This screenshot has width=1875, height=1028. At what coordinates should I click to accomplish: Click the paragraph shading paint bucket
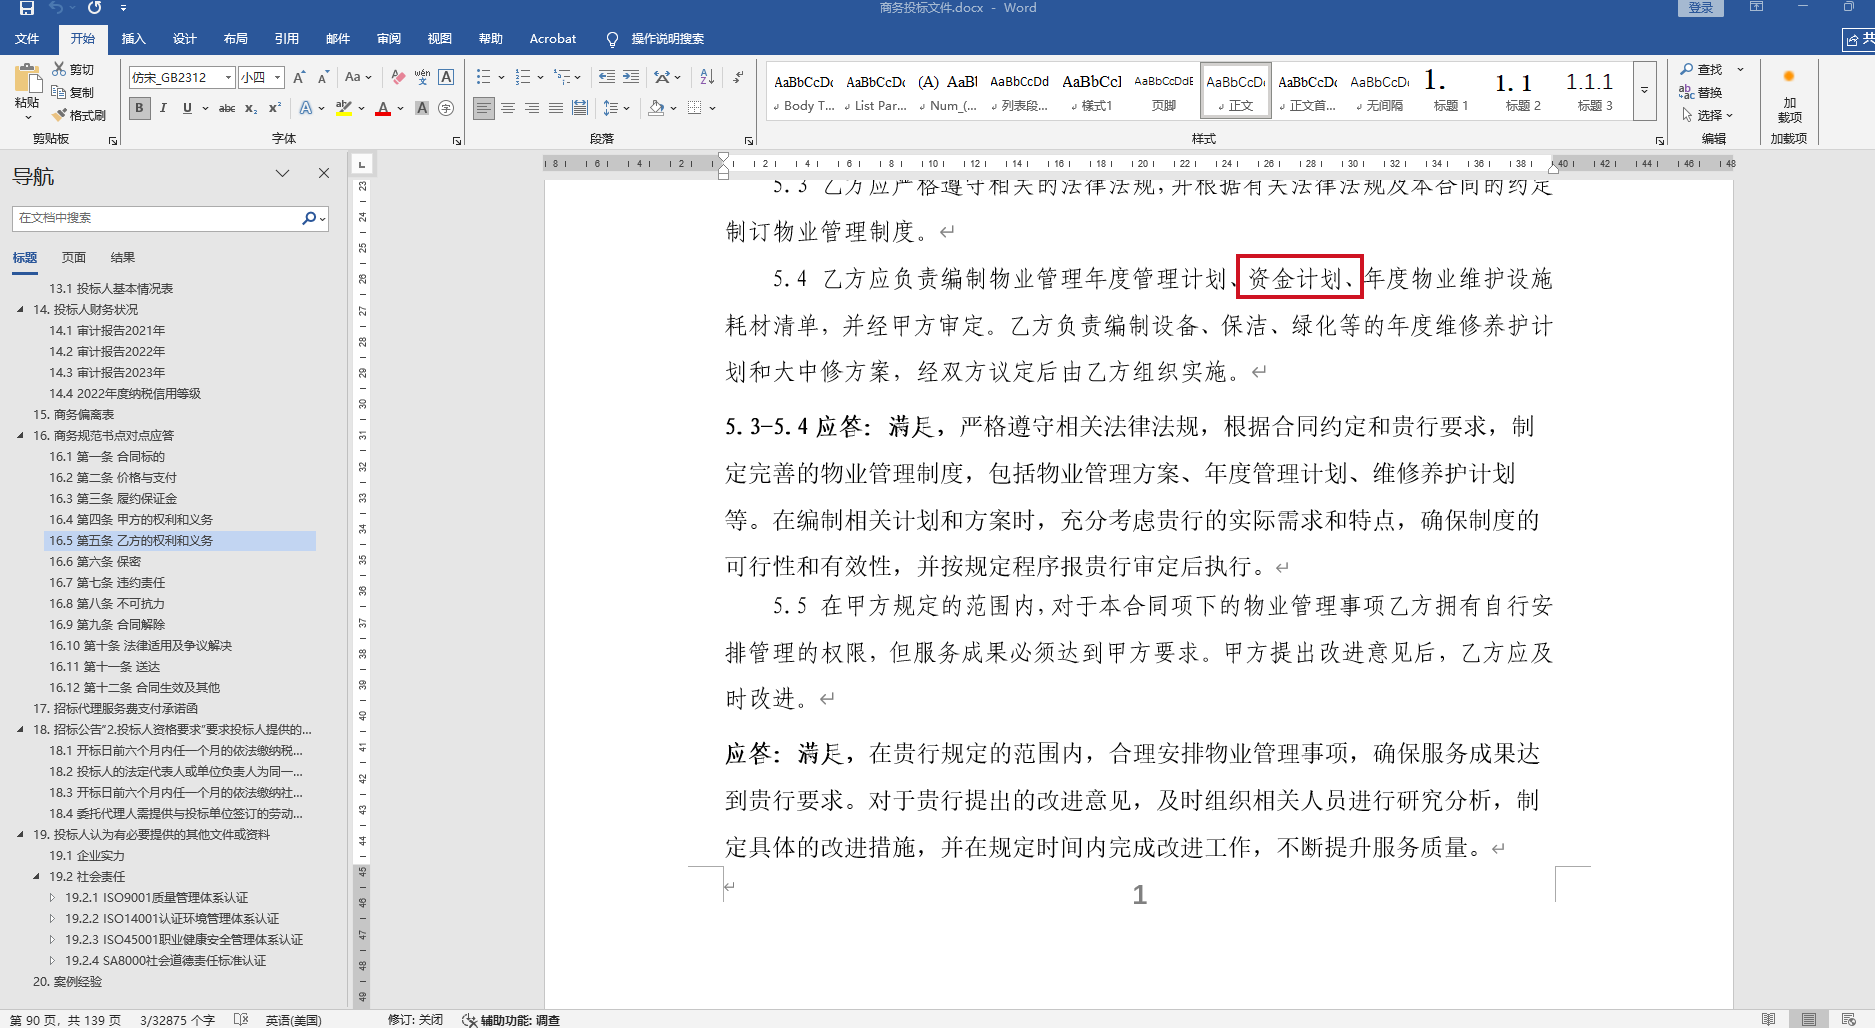(656, 108)
